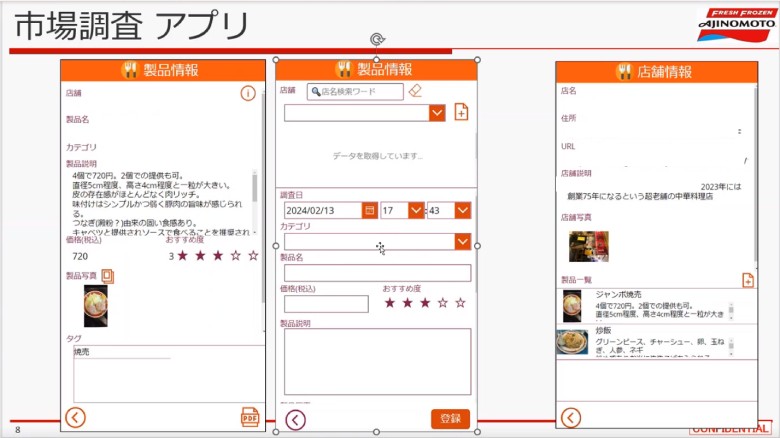780x438 pixels.
Task: Click the info icon in left 製品情報 panel
Action: point(248,93)
